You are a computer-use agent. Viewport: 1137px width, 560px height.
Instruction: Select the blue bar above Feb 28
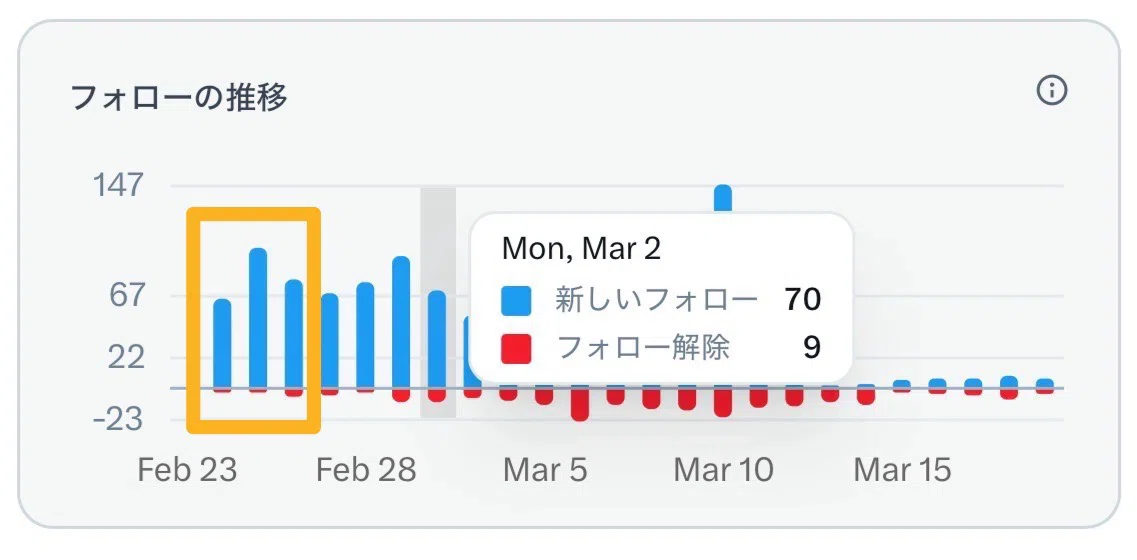[x=365, y=335]
